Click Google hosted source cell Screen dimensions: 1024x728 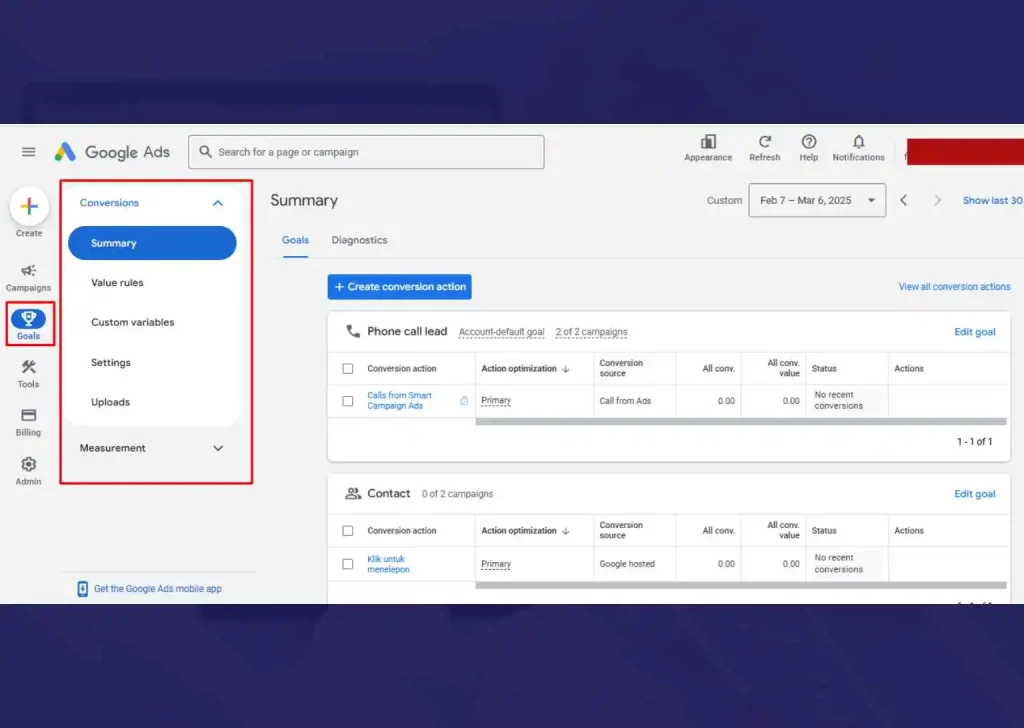[x=627, y=563]
